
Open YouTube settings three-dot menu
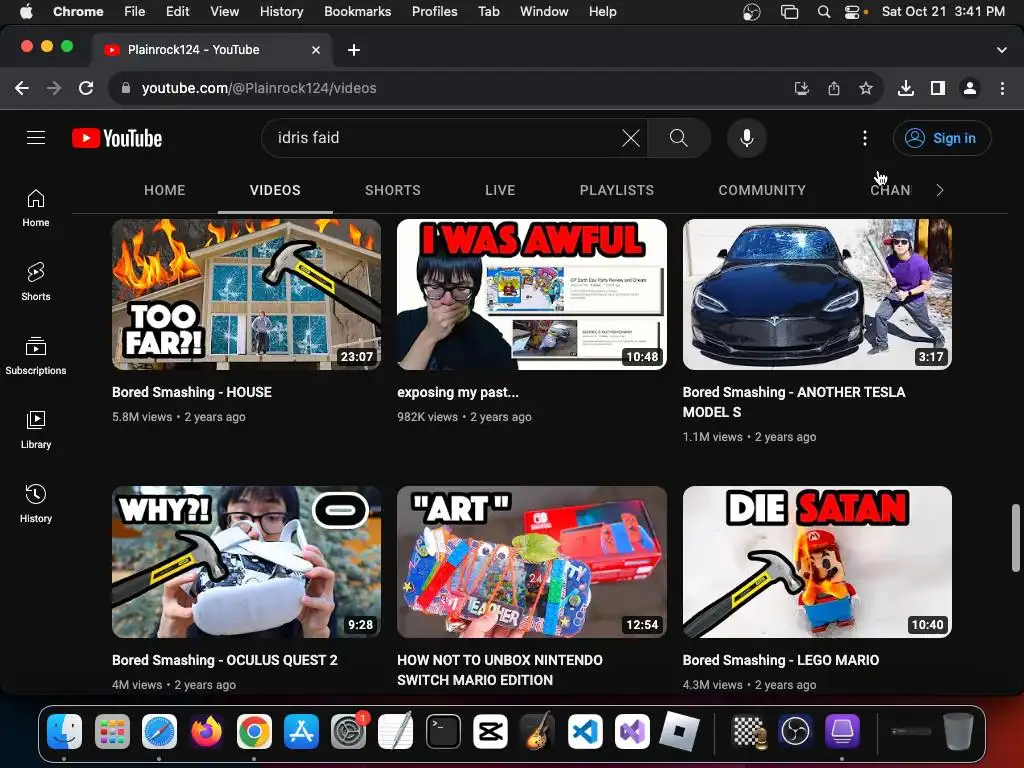(x=865, y=138)
